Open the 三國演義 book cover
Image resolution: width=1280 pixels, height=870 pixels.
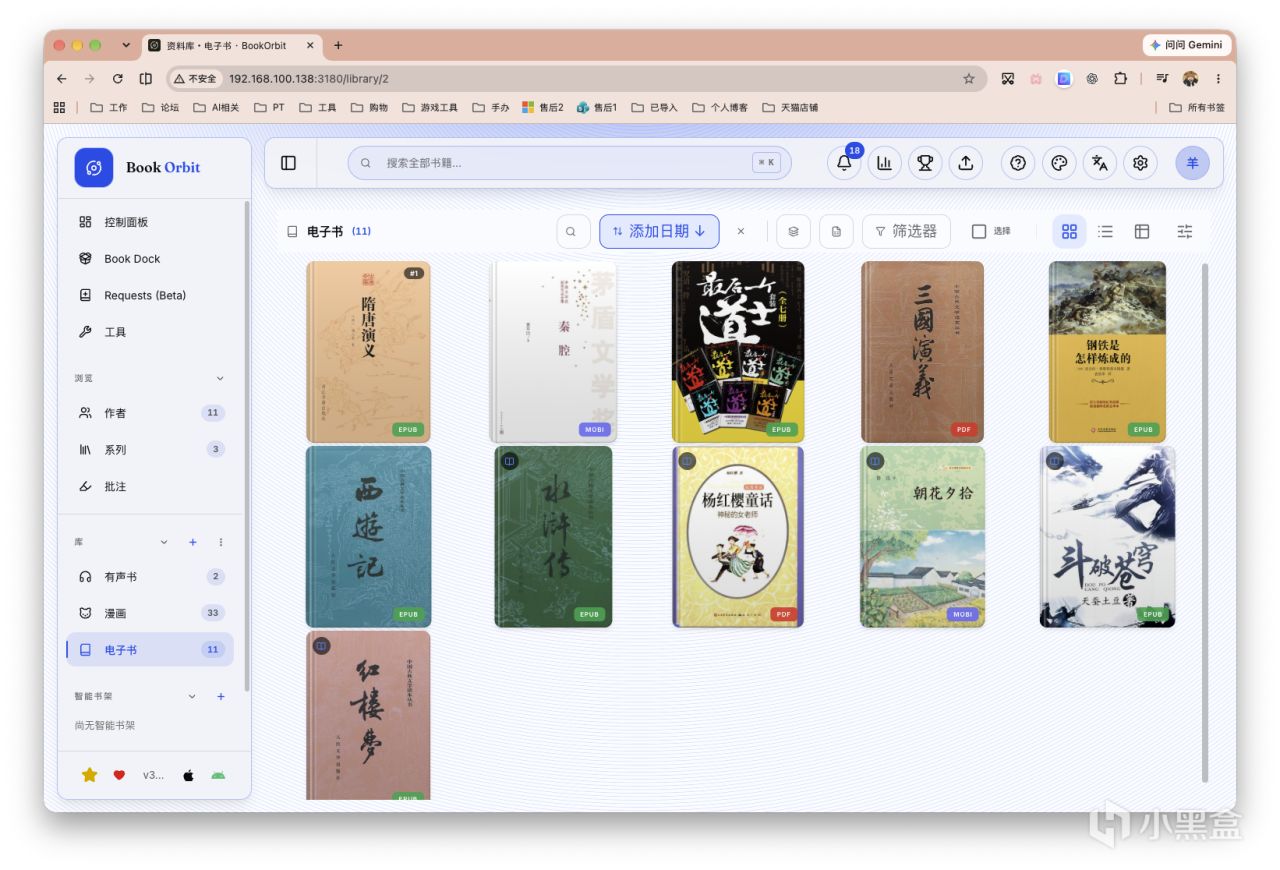point(922,352)
